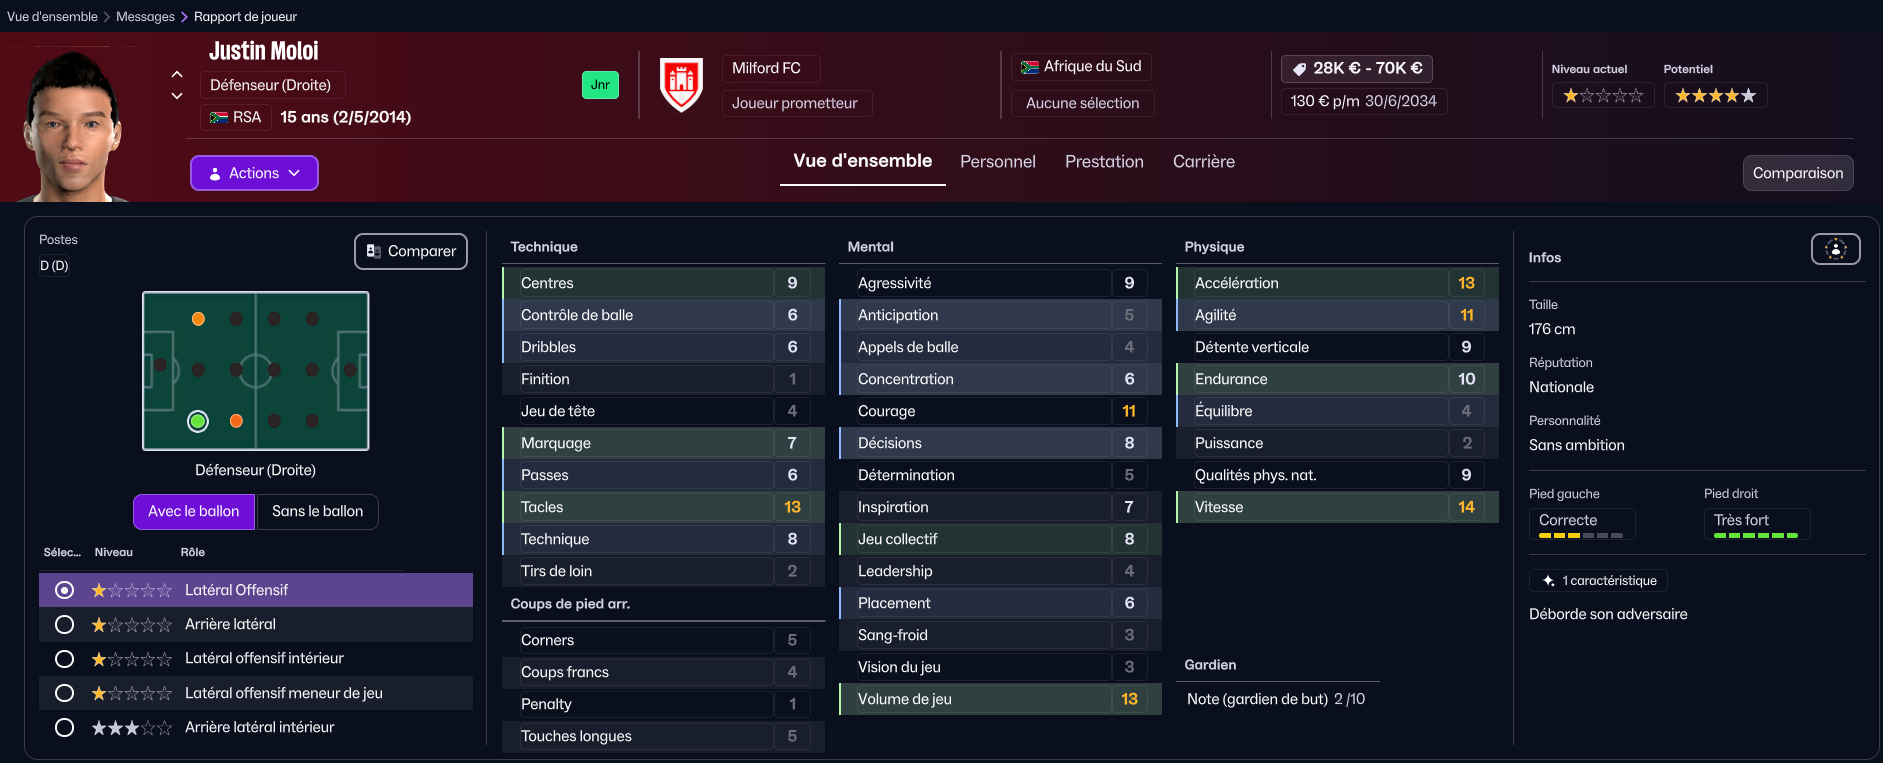Screen dimensions: 1883x763
Task: Click the Potentiel star rating
Action: (x=1715, y=96)
